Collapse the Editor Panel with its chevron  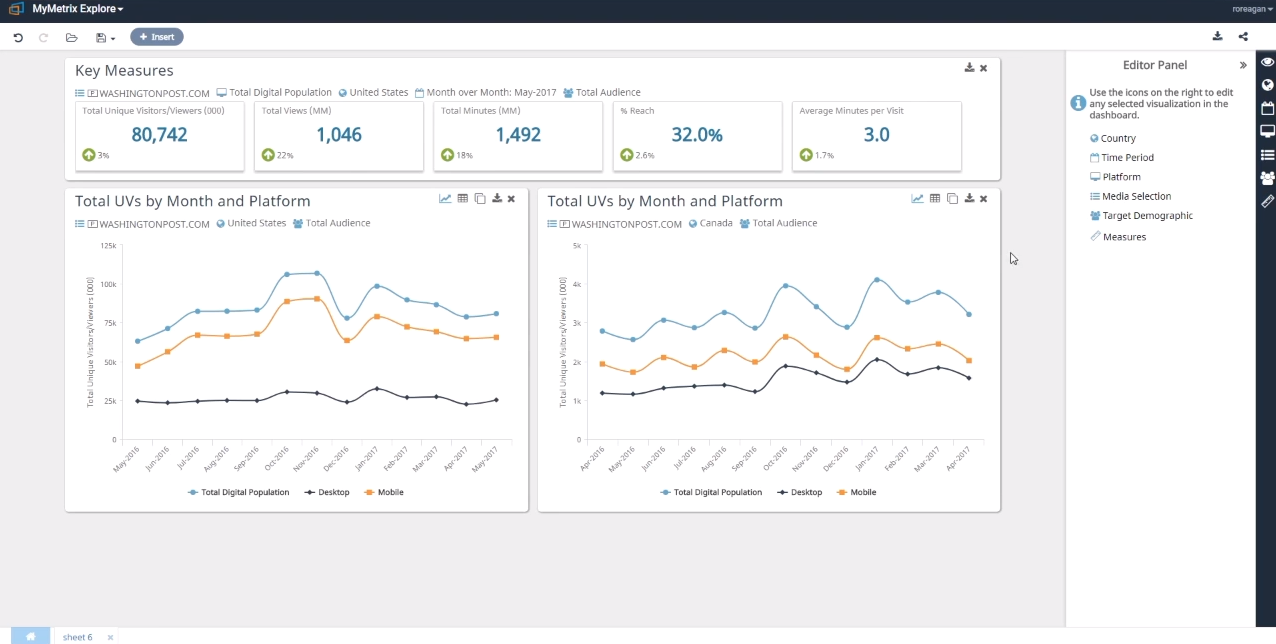pos(1242,65)
